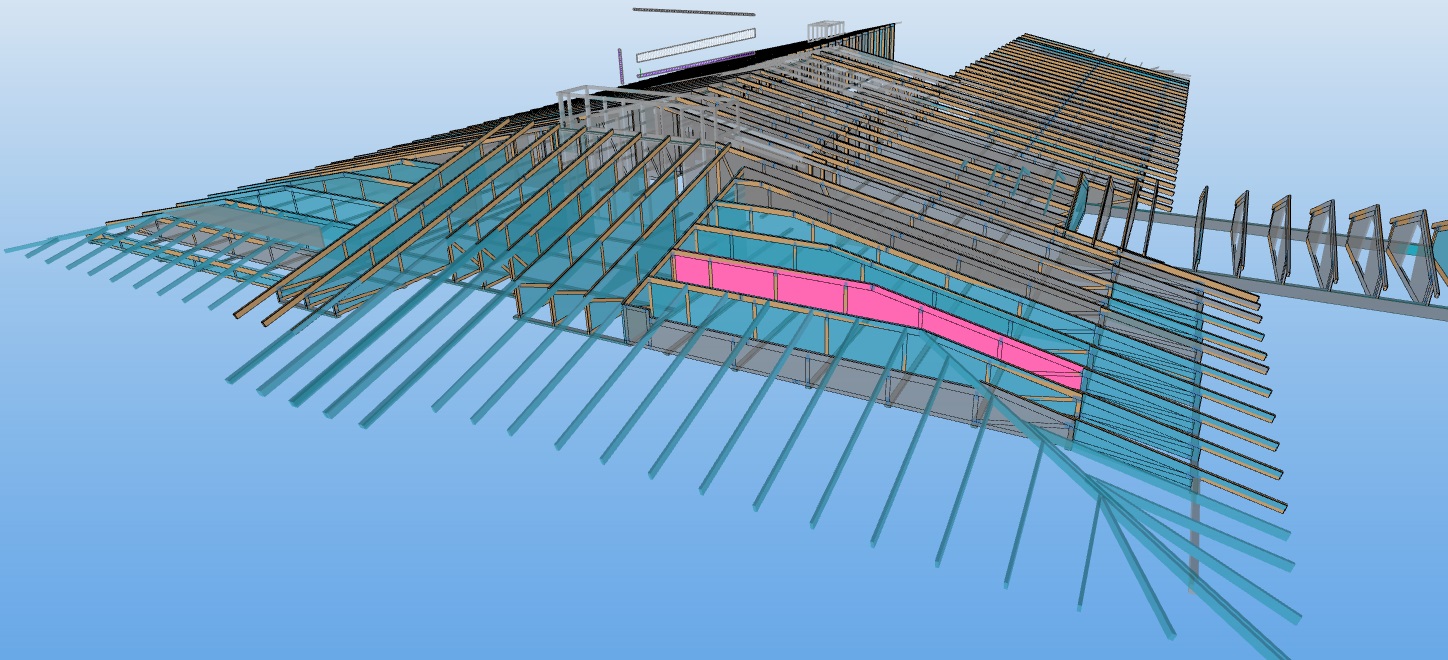The height and width of the screenshot is (660, 1448).
Task: Select the black ridge strip along the roof top
Action: coord(760,56)
